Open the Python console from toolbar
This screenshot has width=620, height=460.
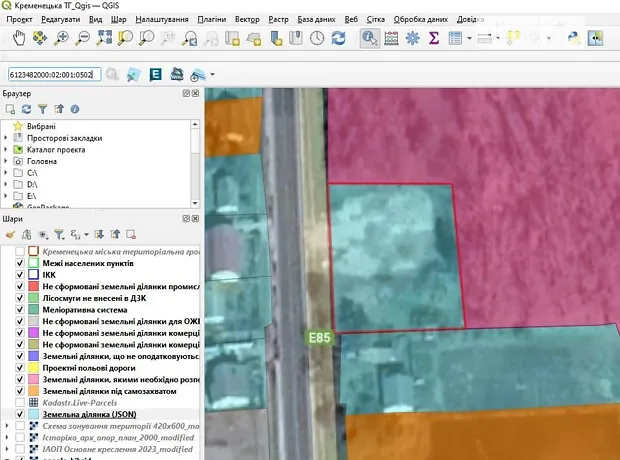[575, 38]
